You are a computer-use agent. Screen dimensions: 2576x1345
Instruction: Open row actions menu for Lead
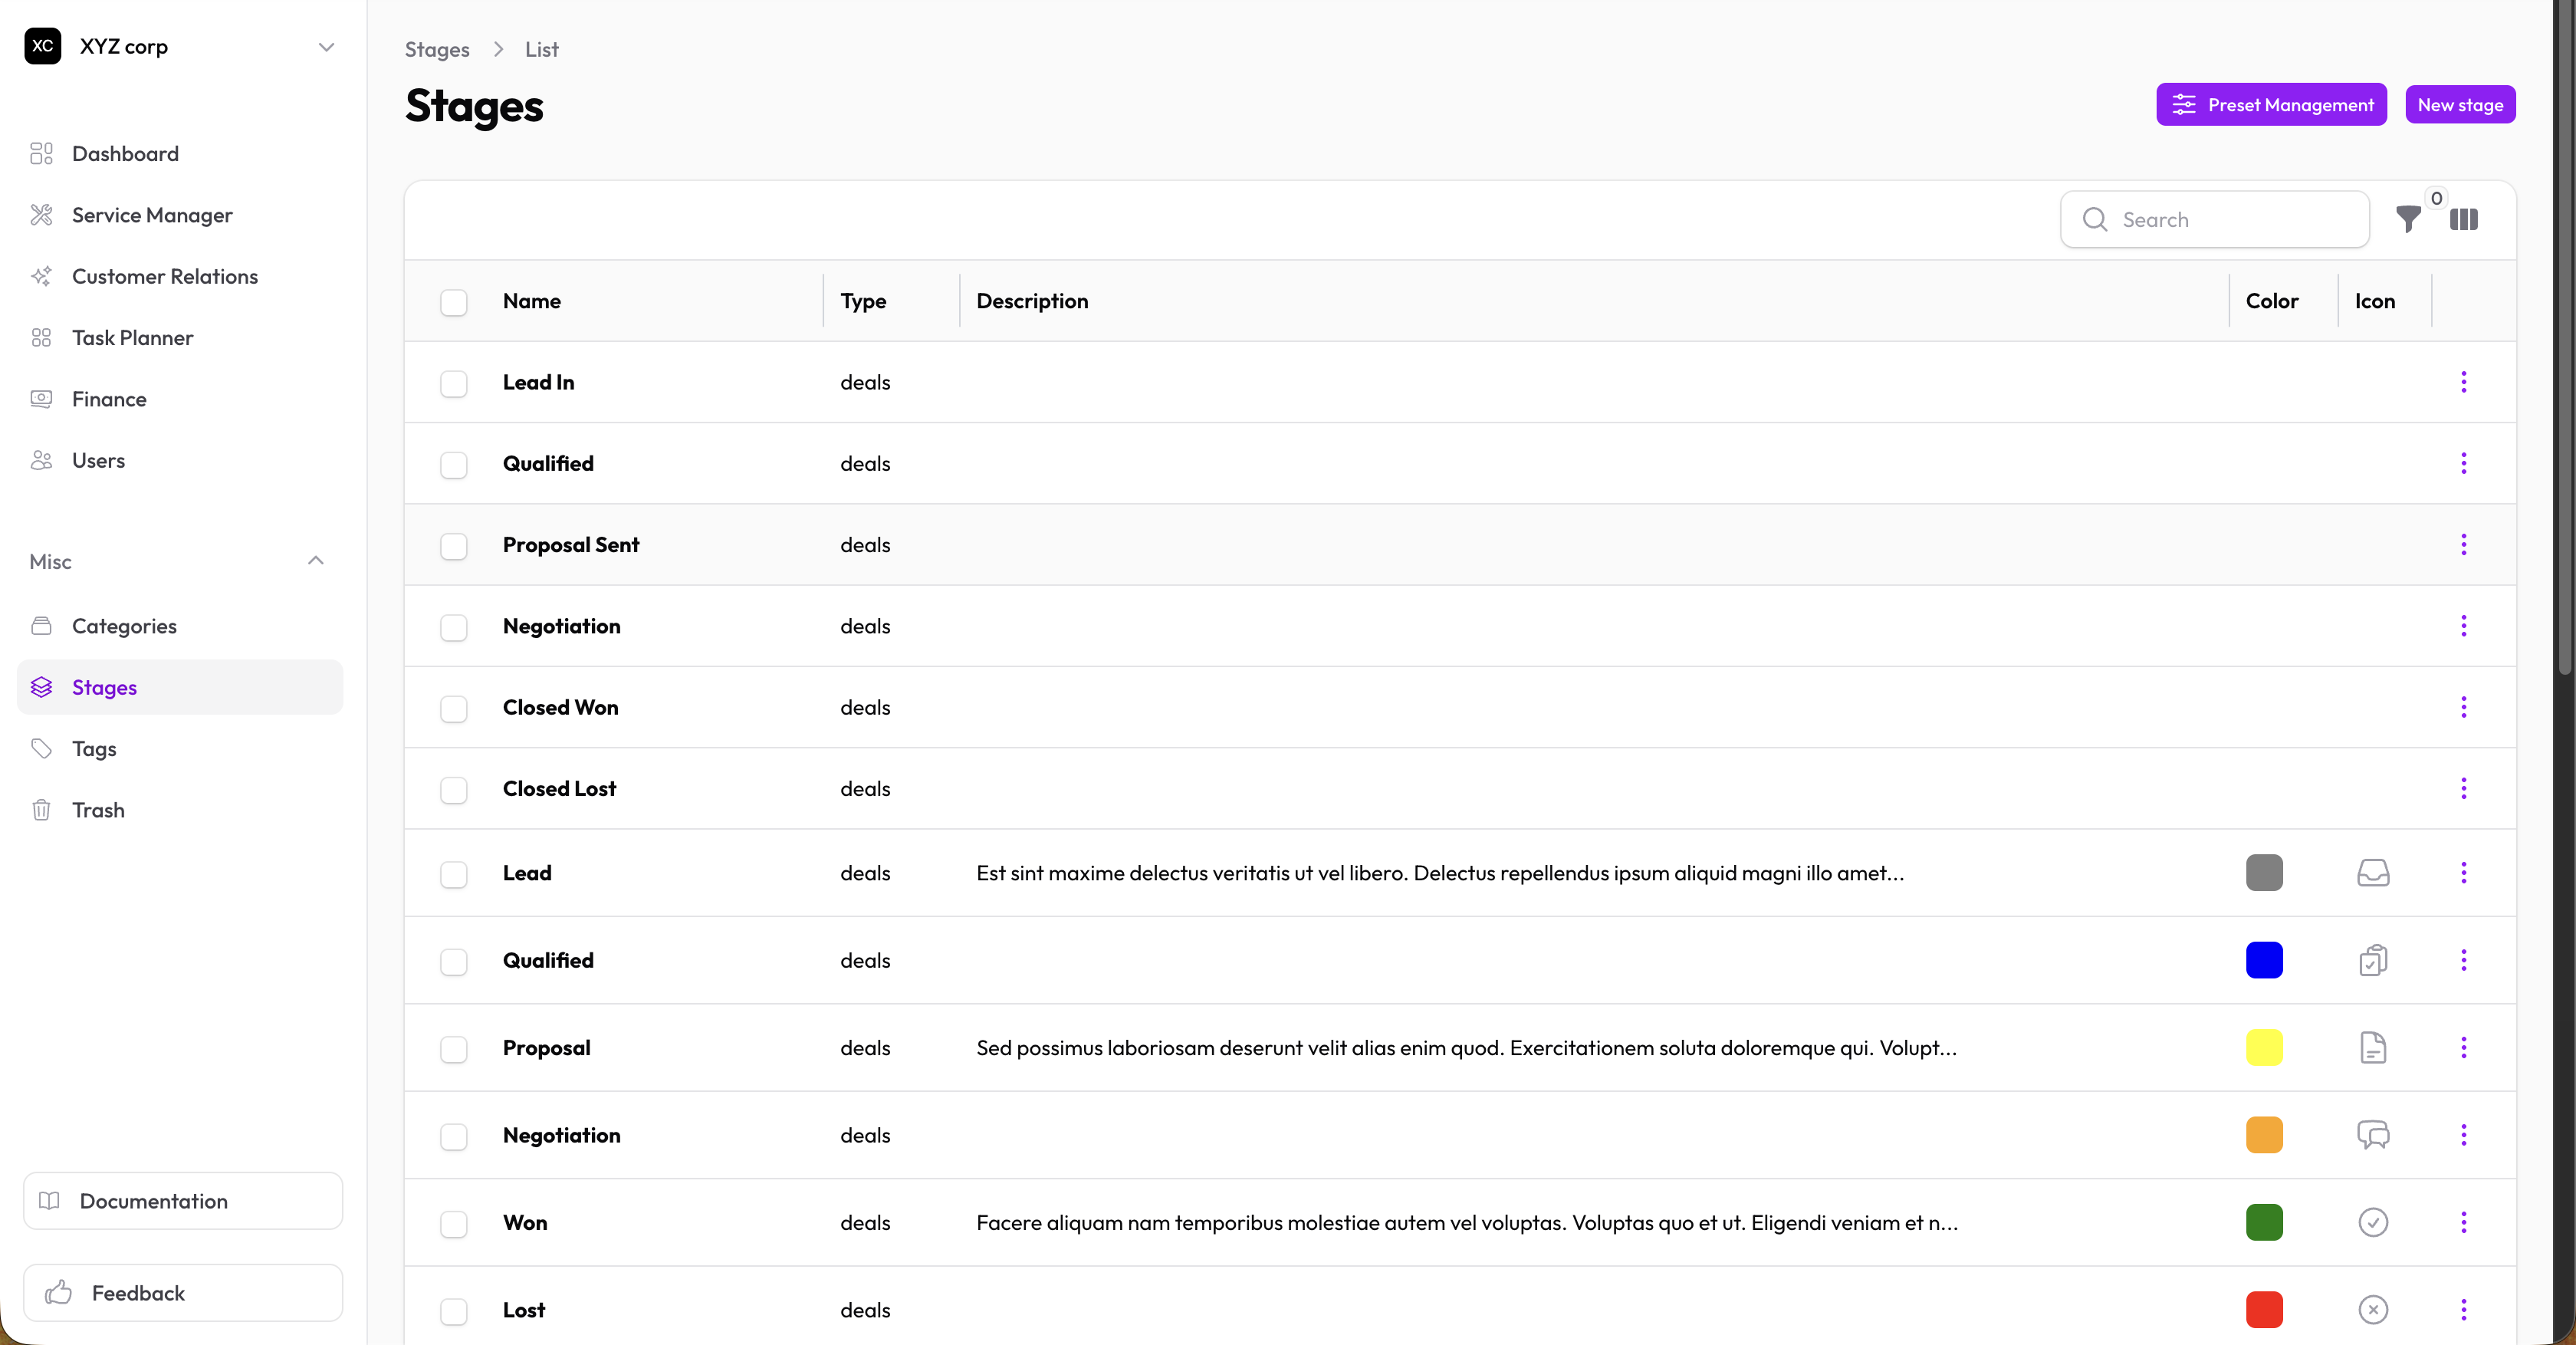tap(2463, 873)
